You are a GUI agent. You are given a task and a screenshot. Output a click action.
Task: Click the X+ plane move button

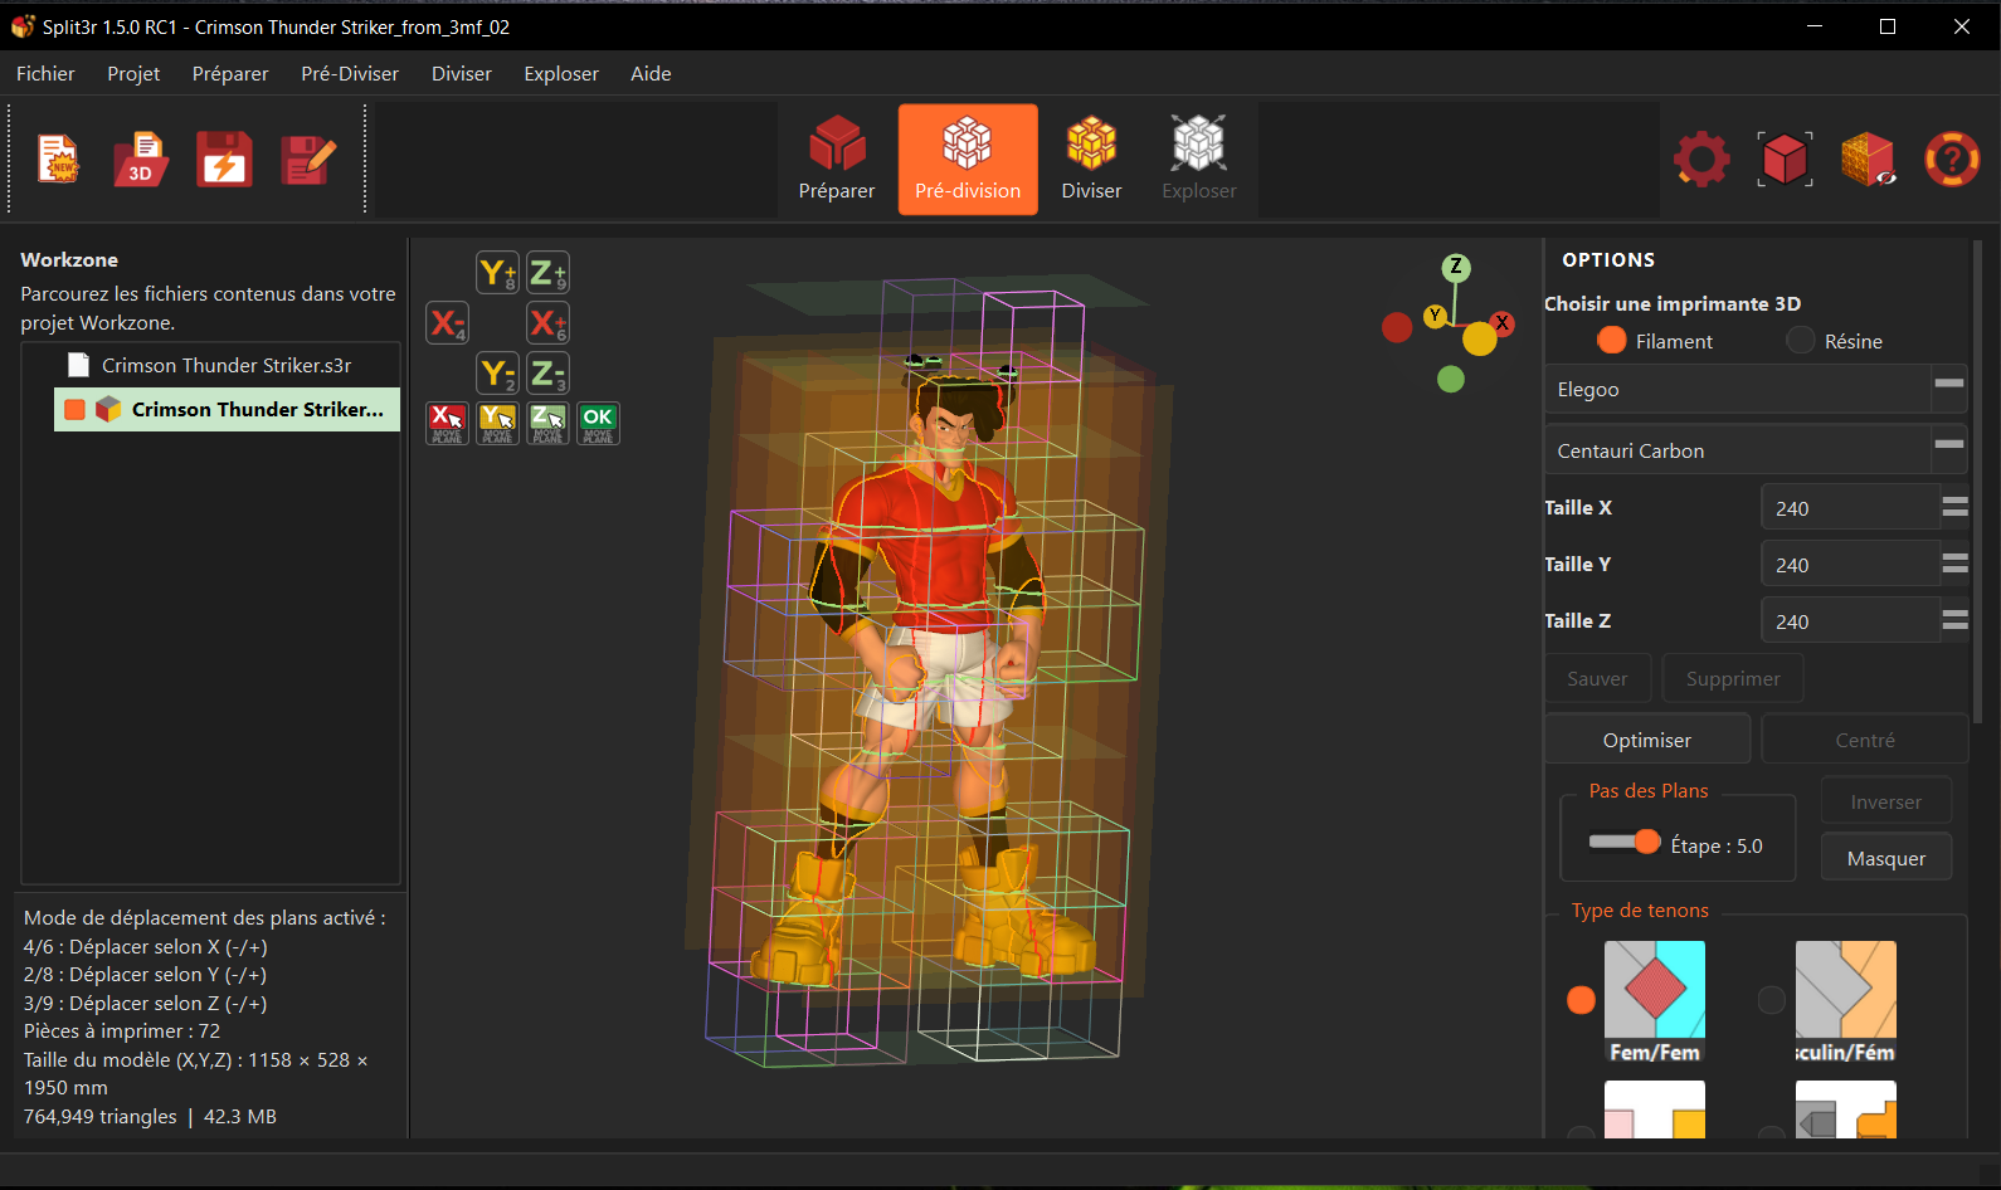[548, 323]
